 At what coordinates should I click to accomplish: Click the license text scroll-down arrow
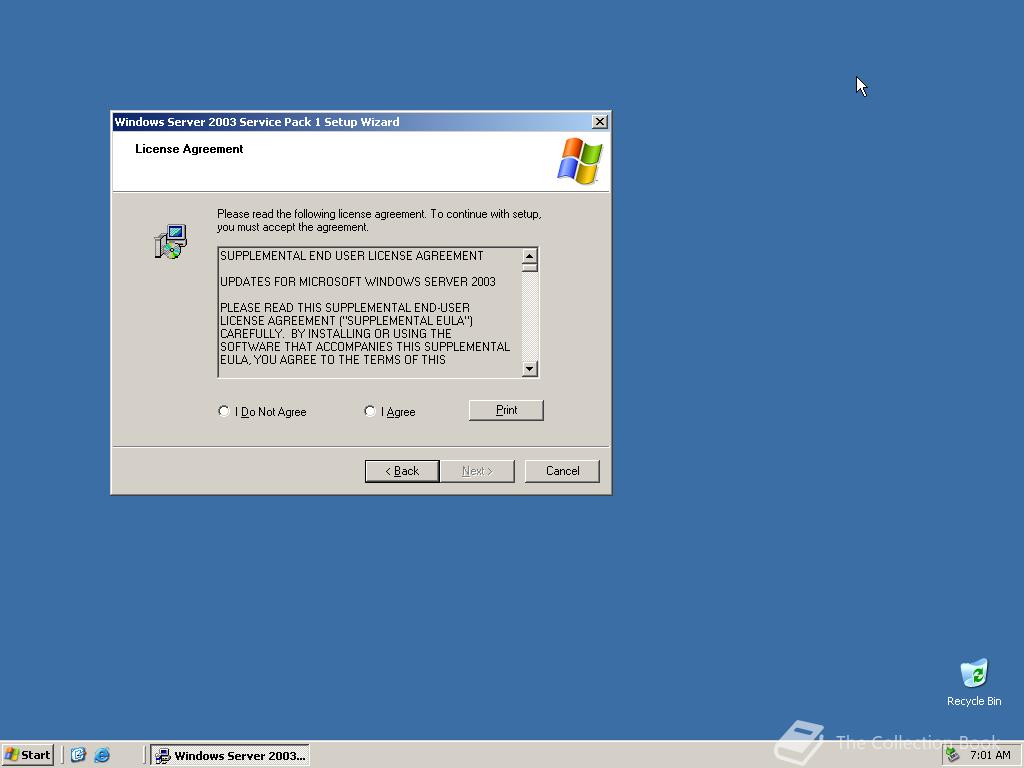pyautogui.click(x=530, y=369)
